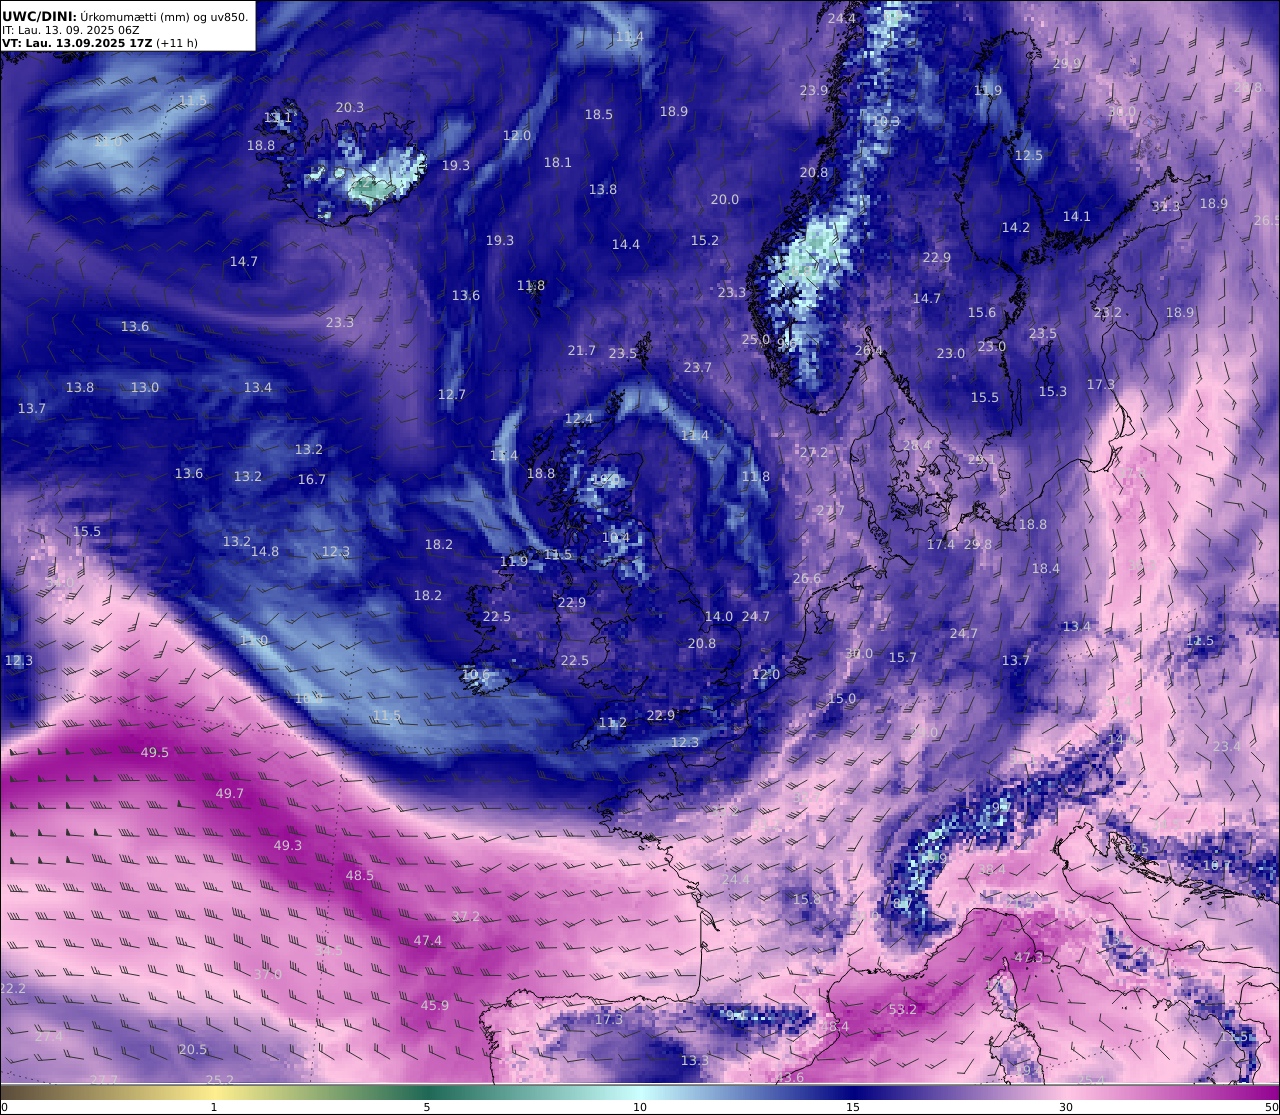Select the 37.2 value label

click(466, 916)
